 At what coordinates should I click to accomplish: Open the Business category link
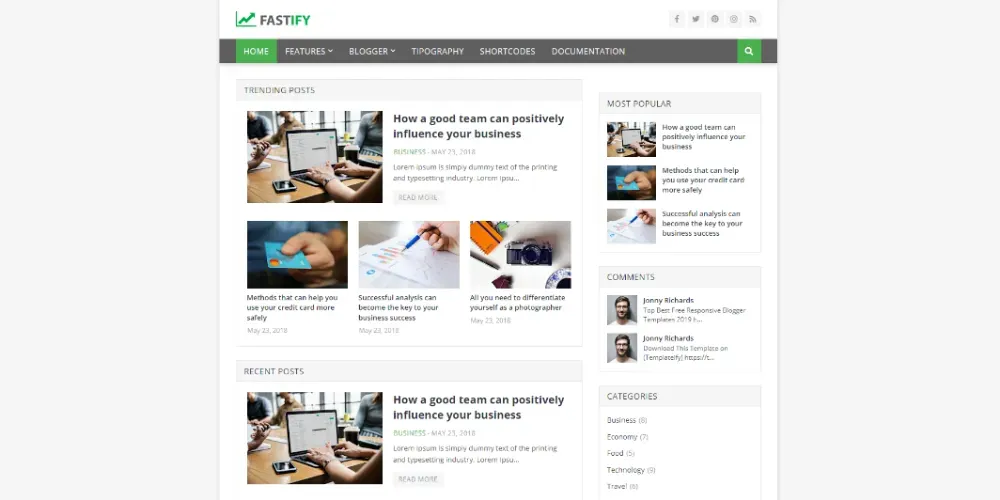tap(621, 420)
